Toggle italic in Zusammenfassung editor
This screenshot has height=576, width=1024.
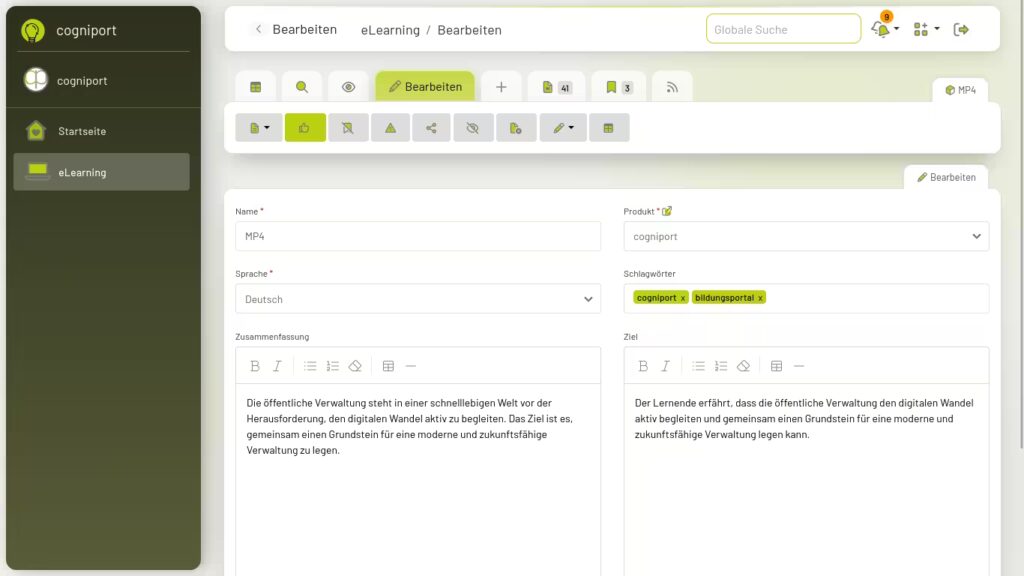[277, 366]
